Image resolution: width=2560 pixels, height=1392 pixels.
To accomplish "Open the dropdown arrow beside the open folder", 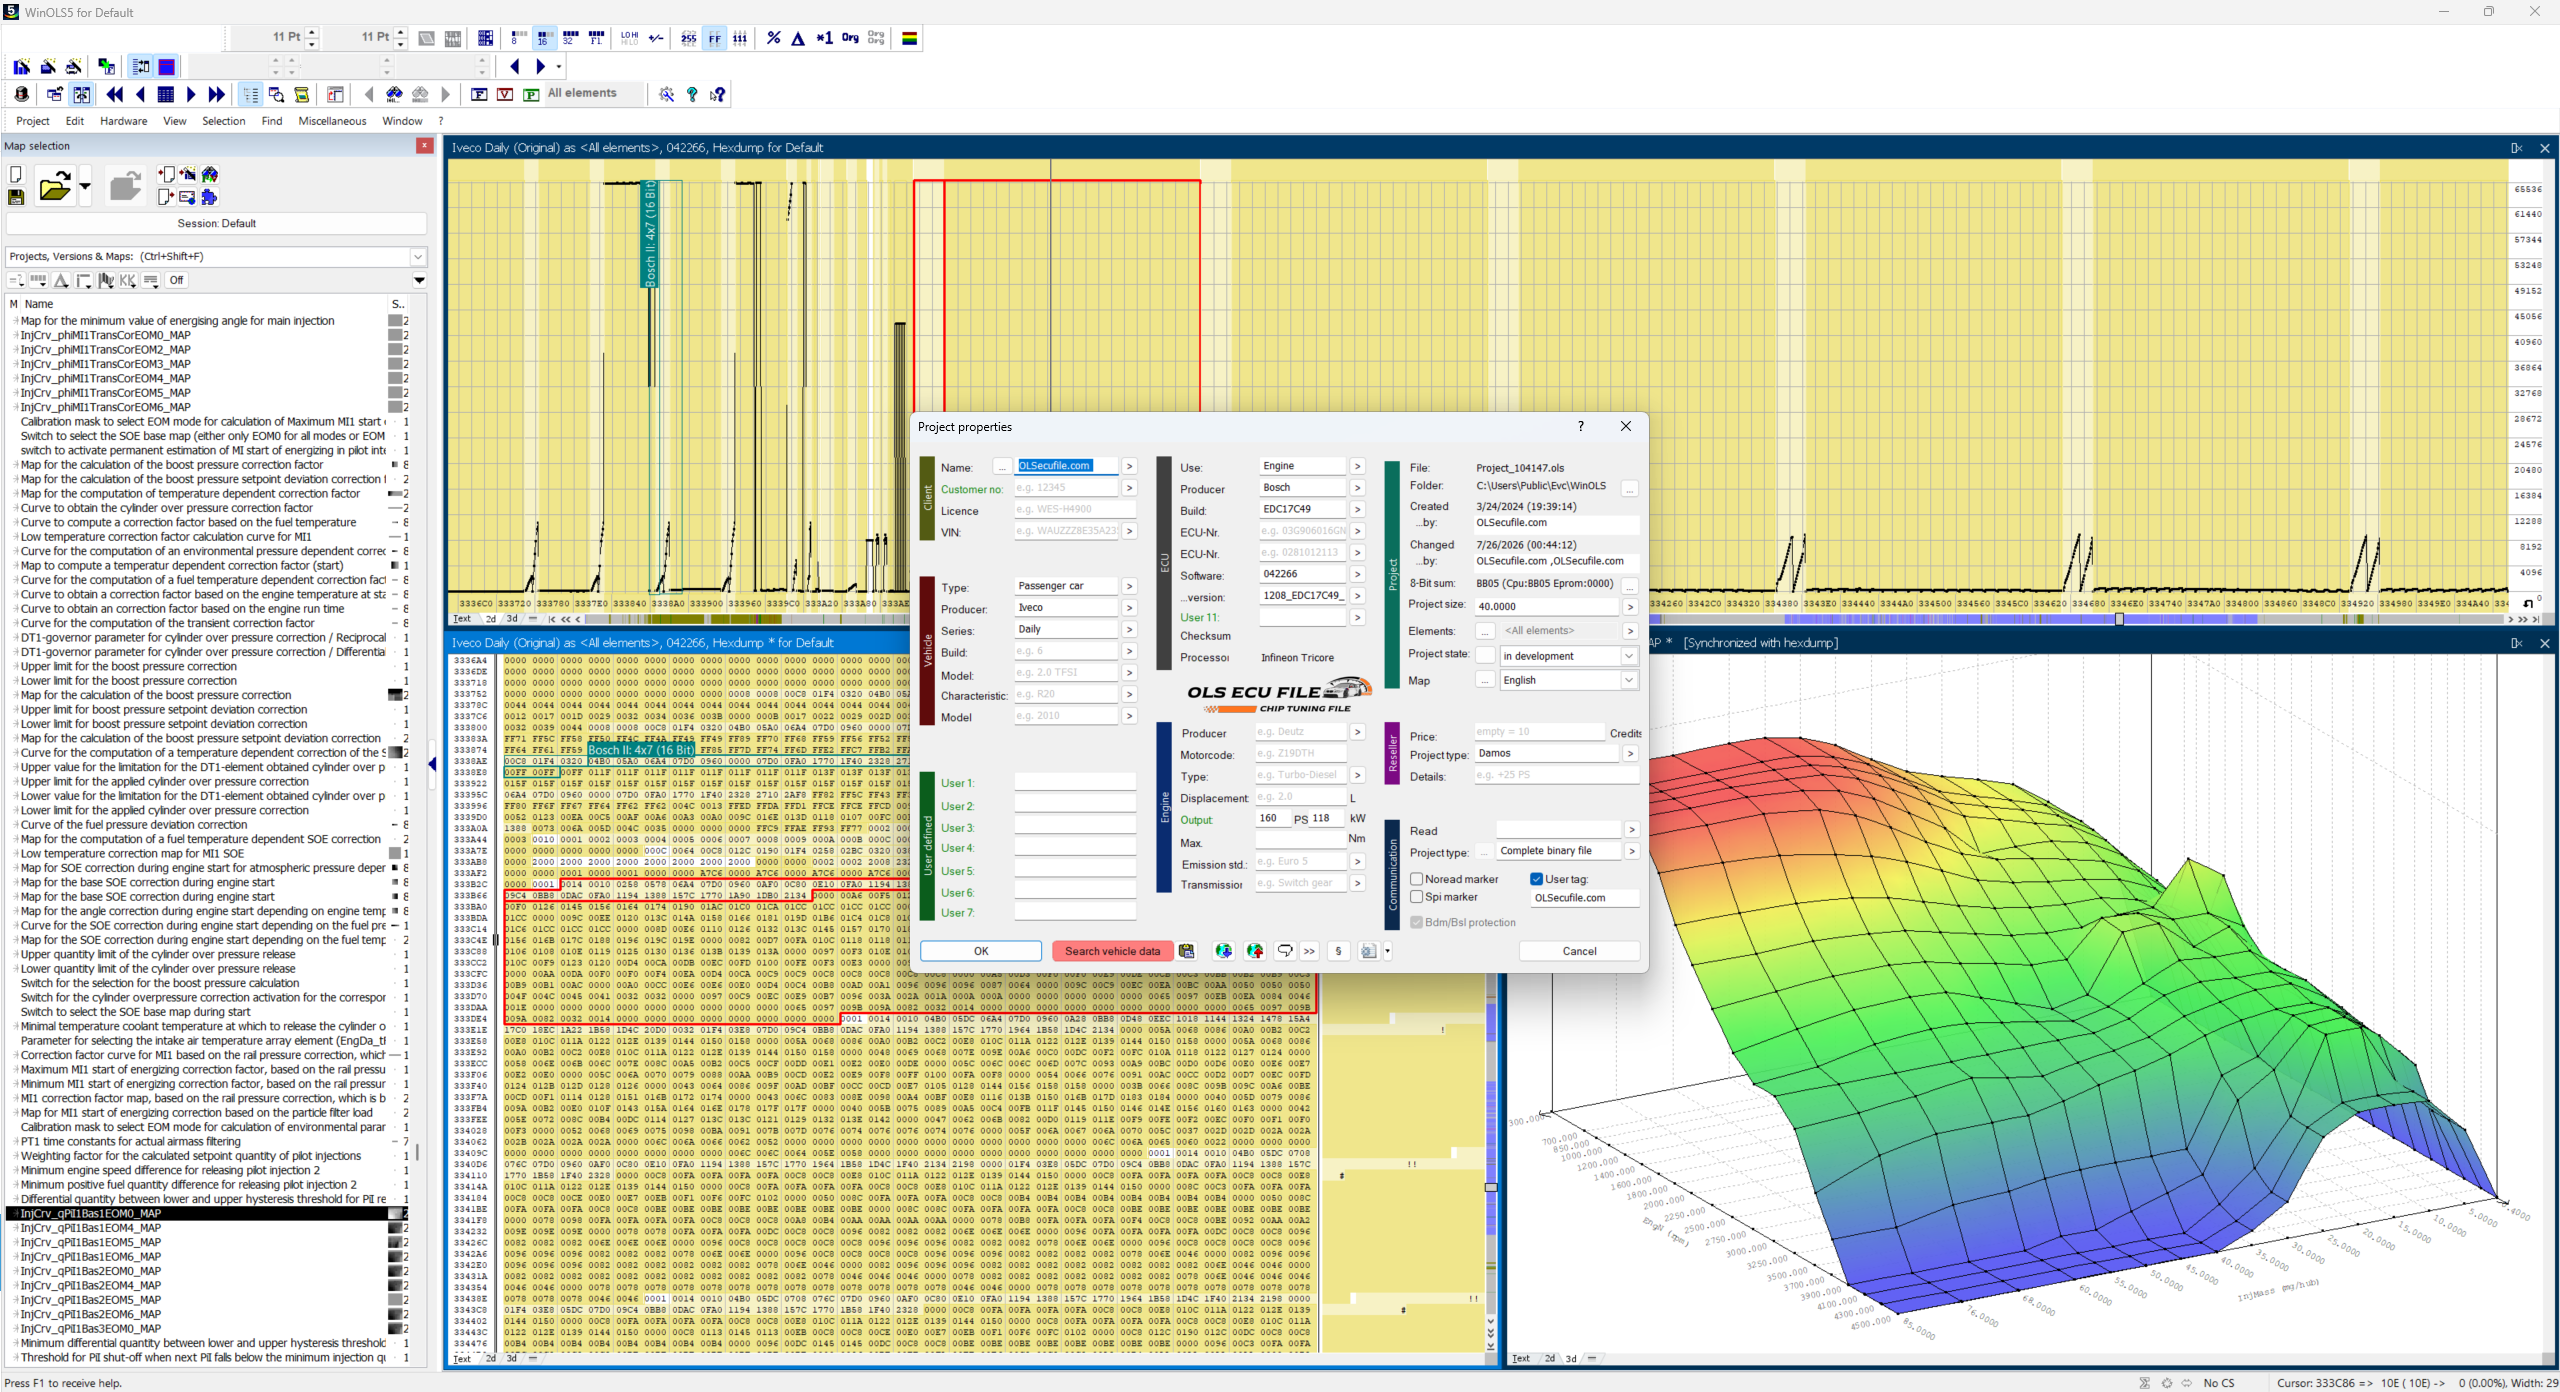I will pyautogui.click(x=85, y=186).
